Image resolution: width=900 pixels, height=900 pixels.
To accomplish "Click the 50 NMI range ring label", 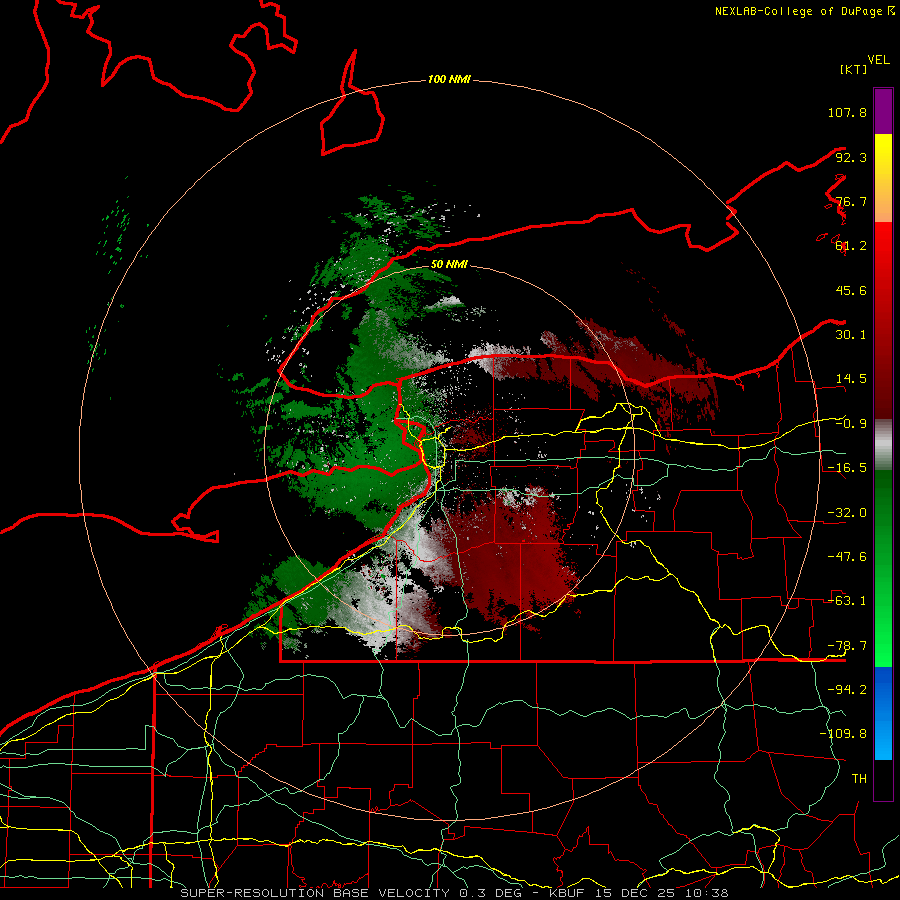I will (x=449, y=264).
